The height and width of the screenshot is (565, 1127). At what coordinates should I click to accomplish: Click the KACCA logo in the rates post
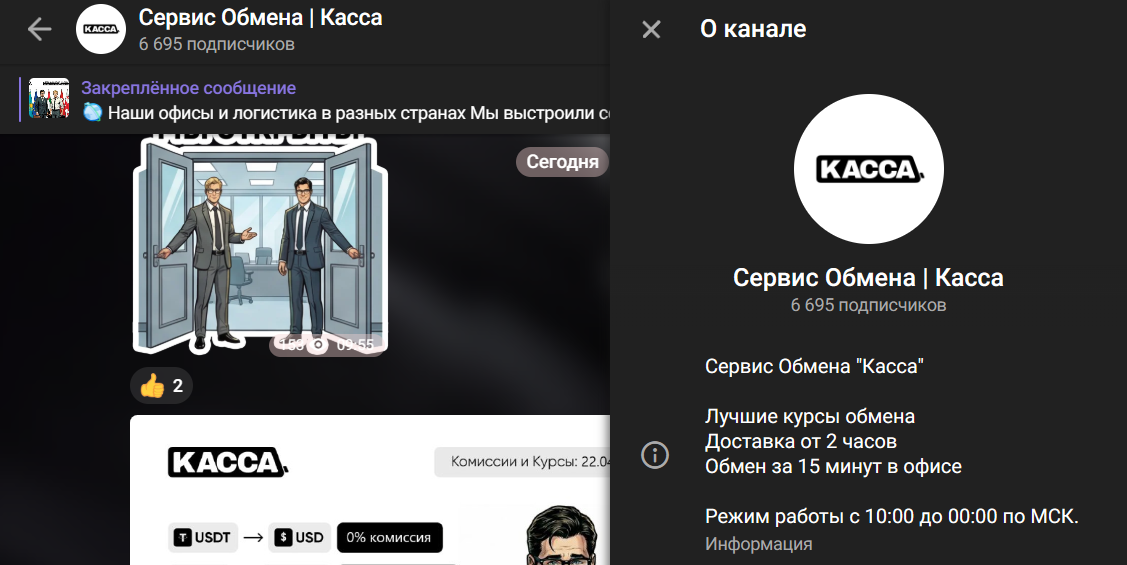pyautogui.click(x=228, y=462)
